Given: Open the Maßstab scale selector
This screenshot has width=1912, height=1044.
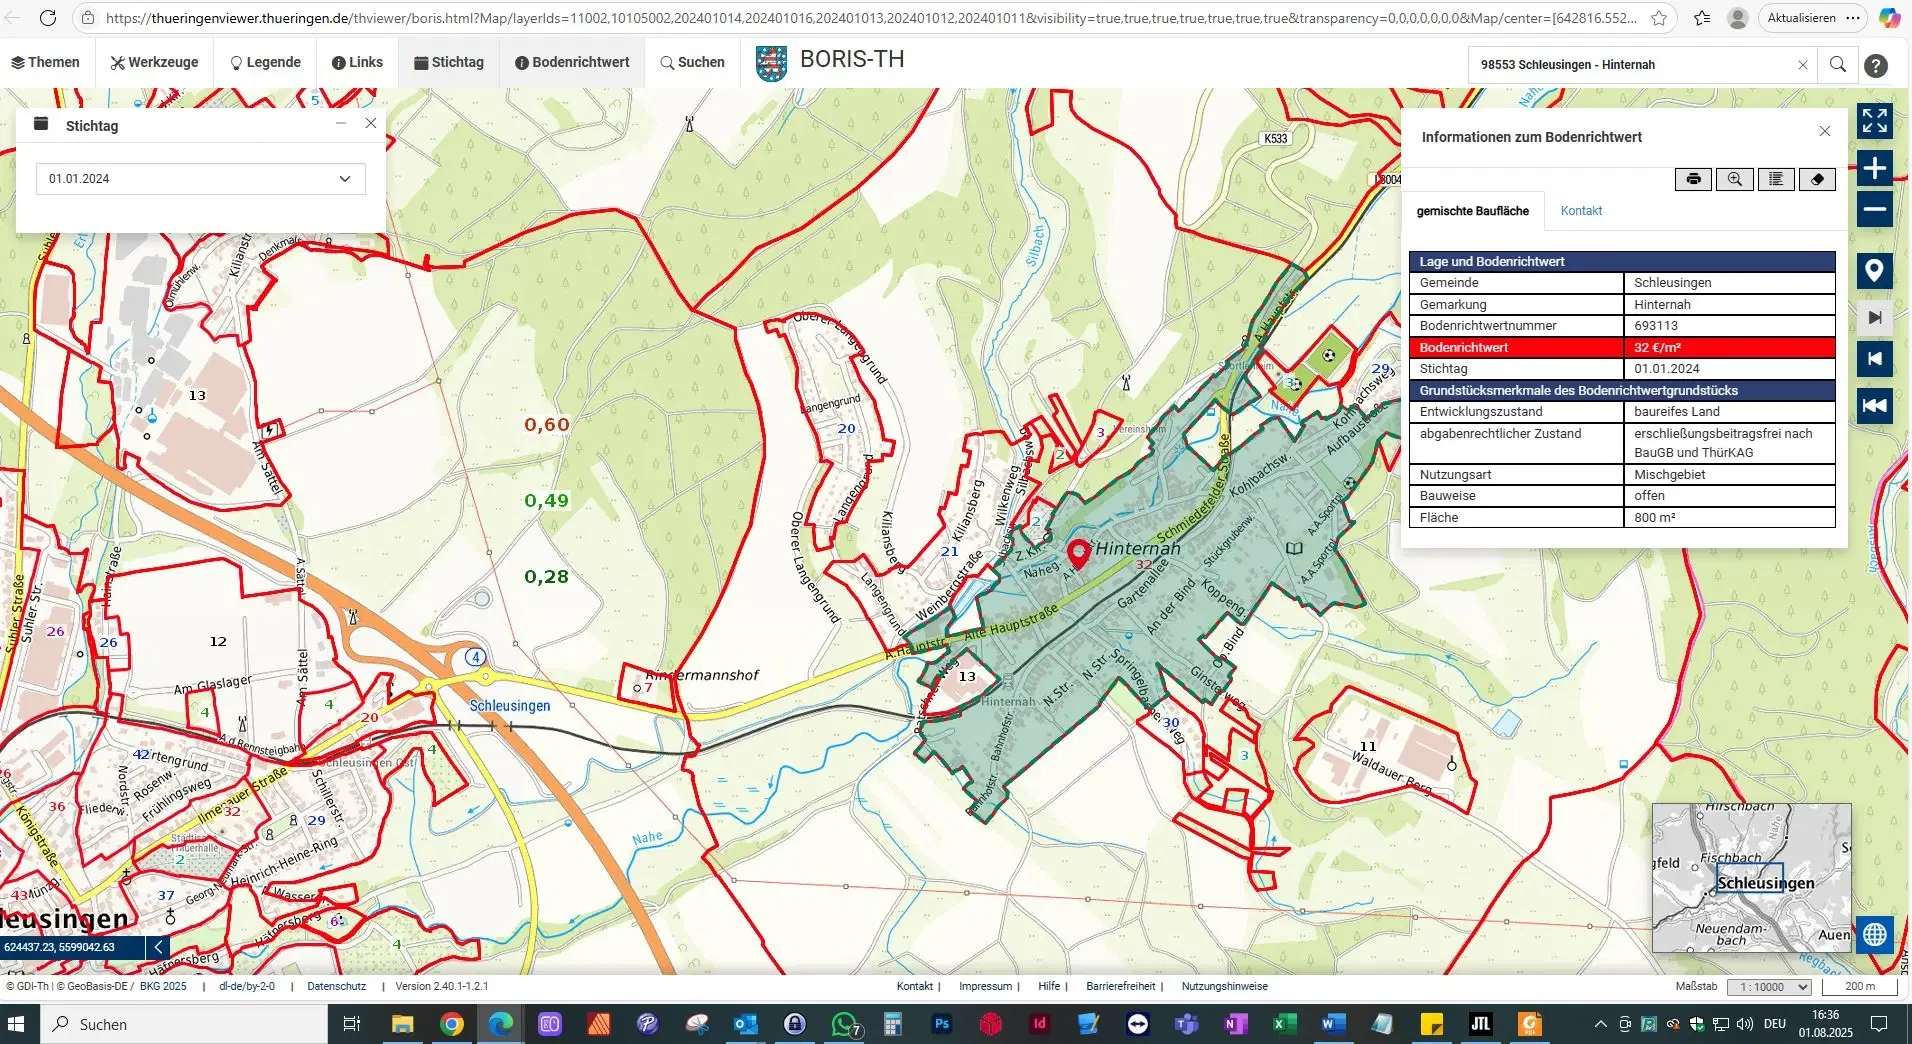Looking at the screenshot, I should click(x=1768, y=987).
